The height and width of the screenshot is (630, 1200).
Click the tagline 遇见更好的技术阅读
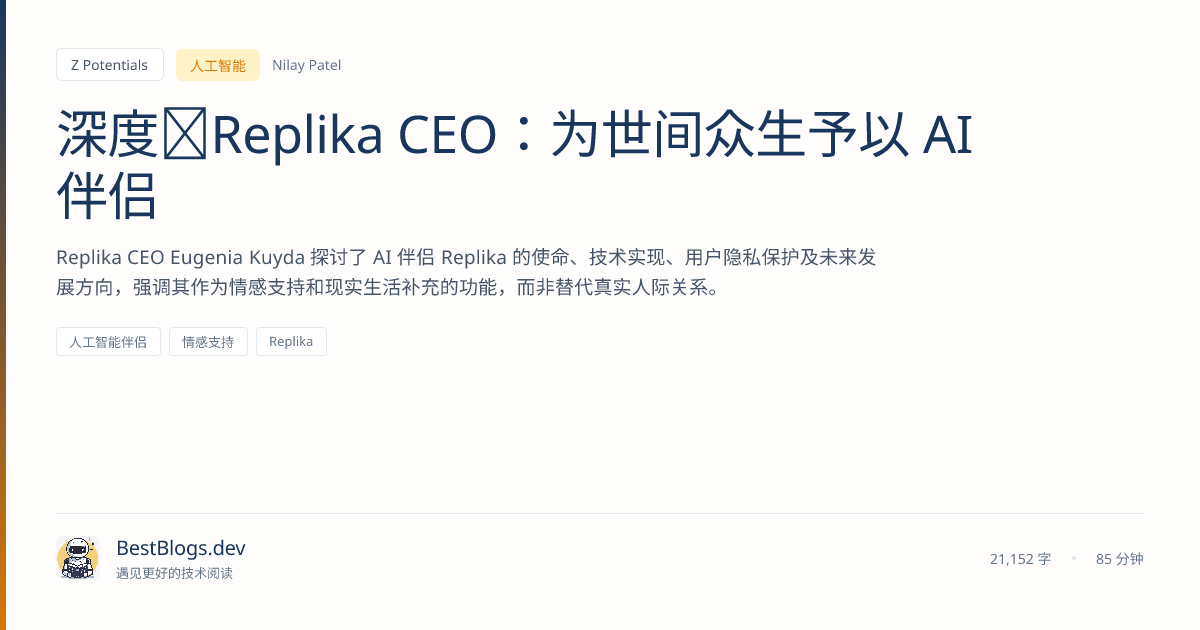click(x=174, y=574)
